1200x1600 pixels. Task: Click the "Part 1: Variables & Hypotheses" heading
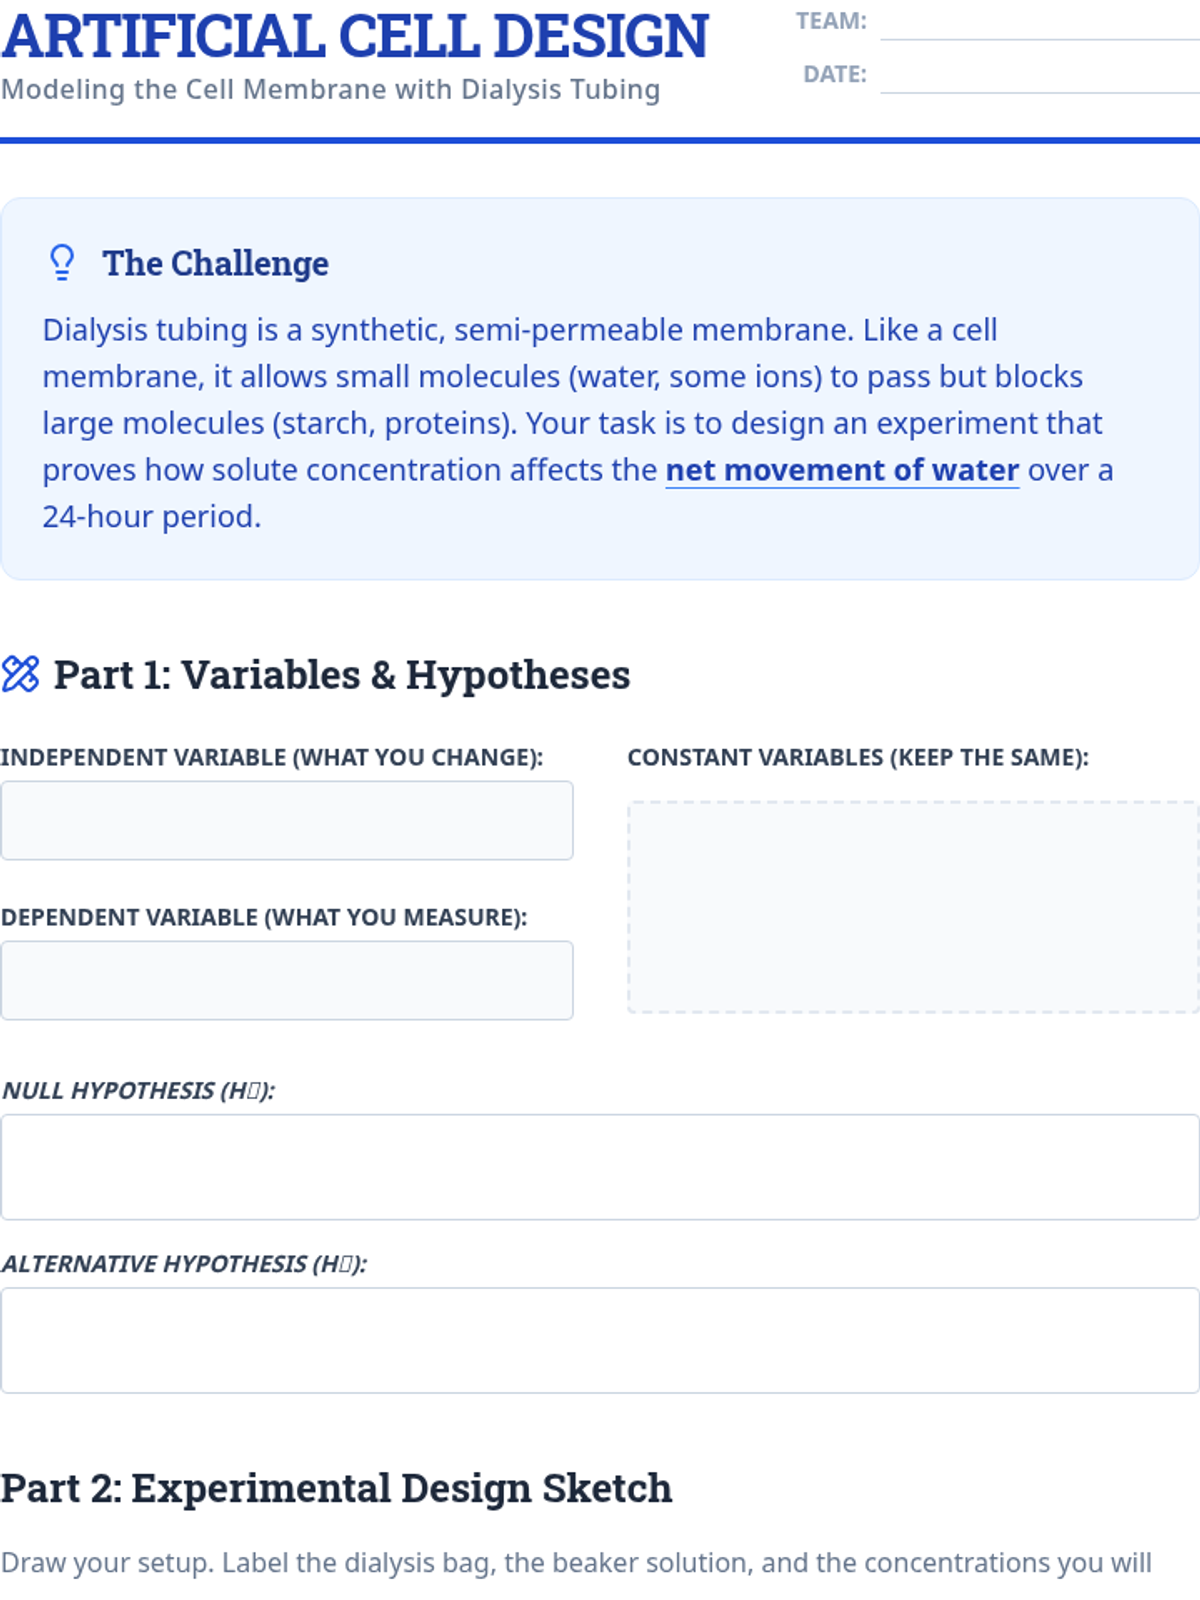(x=342, y=675)
